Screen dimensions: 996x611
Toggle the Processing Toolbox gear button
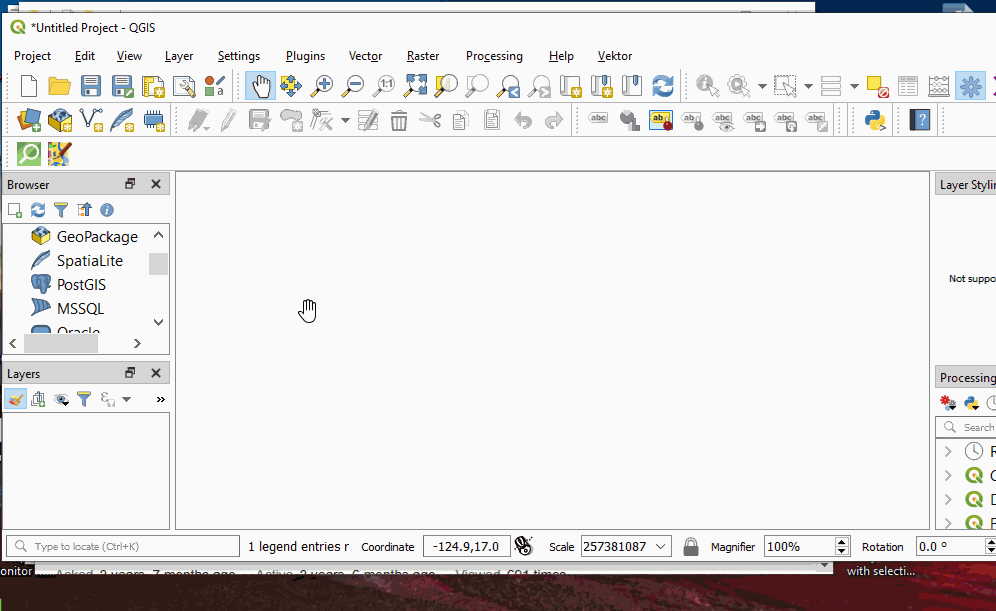970,86
